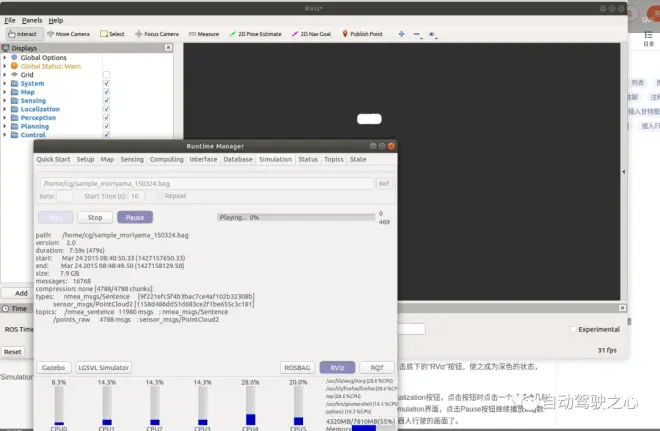Toggle the Map display checkbox
This screenshot has height=431, width=660.
pos(106,92)
